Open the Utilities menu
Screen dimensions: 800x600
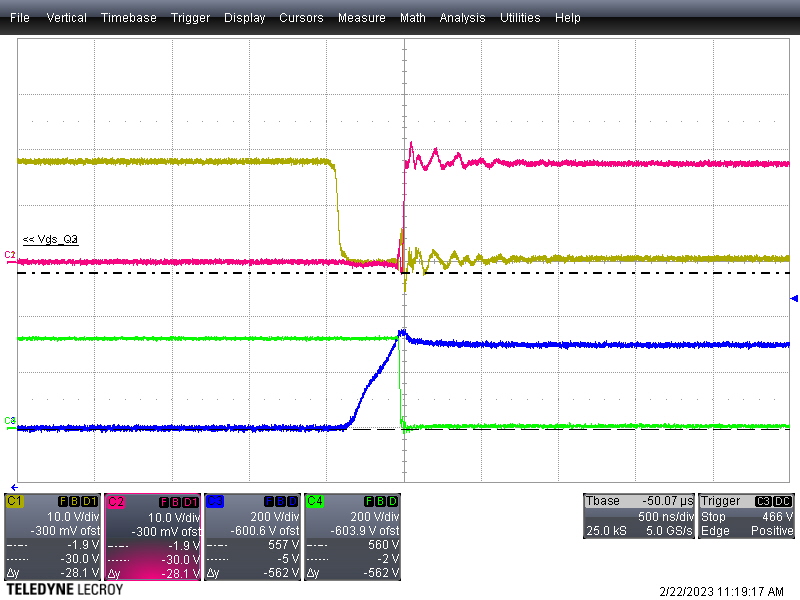point(520,18)
